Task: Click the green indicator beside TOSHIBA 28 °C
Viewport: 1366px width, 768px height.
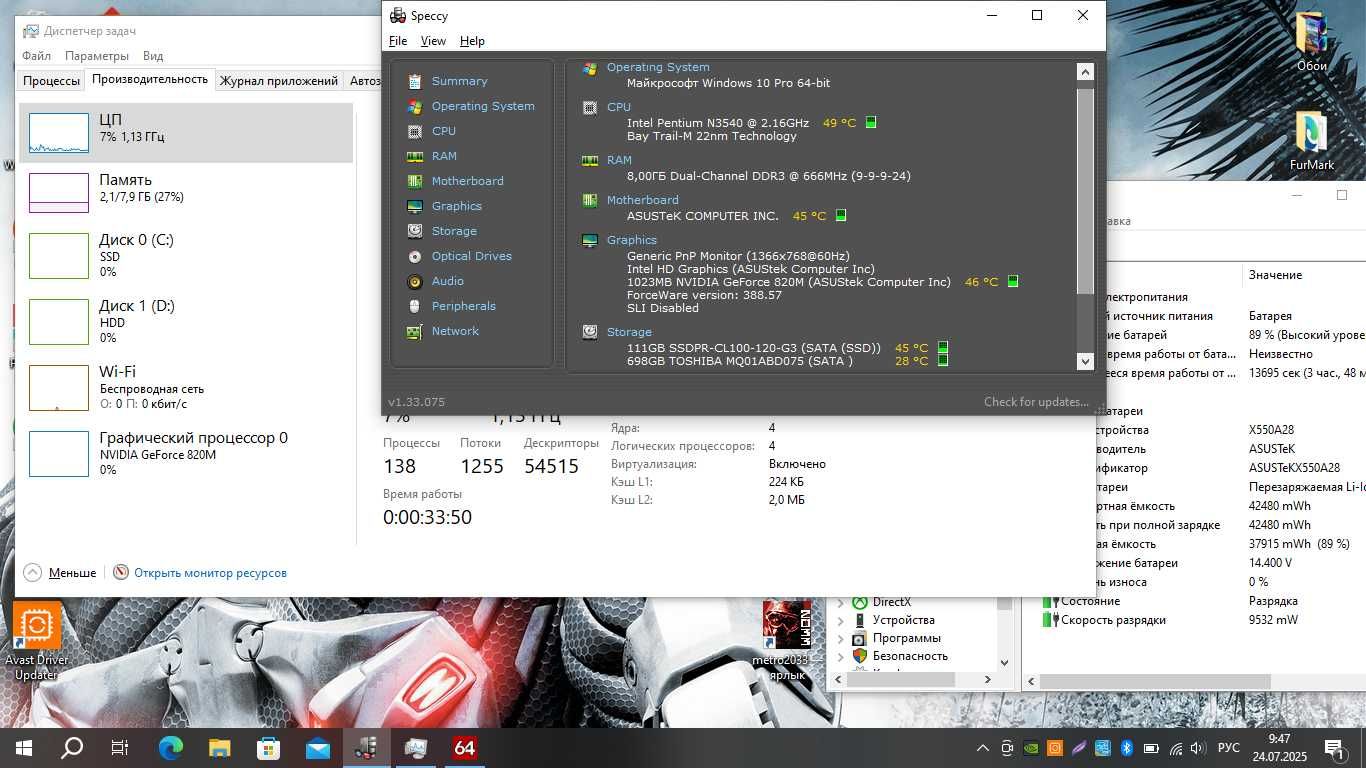Action: click(943, 361)
